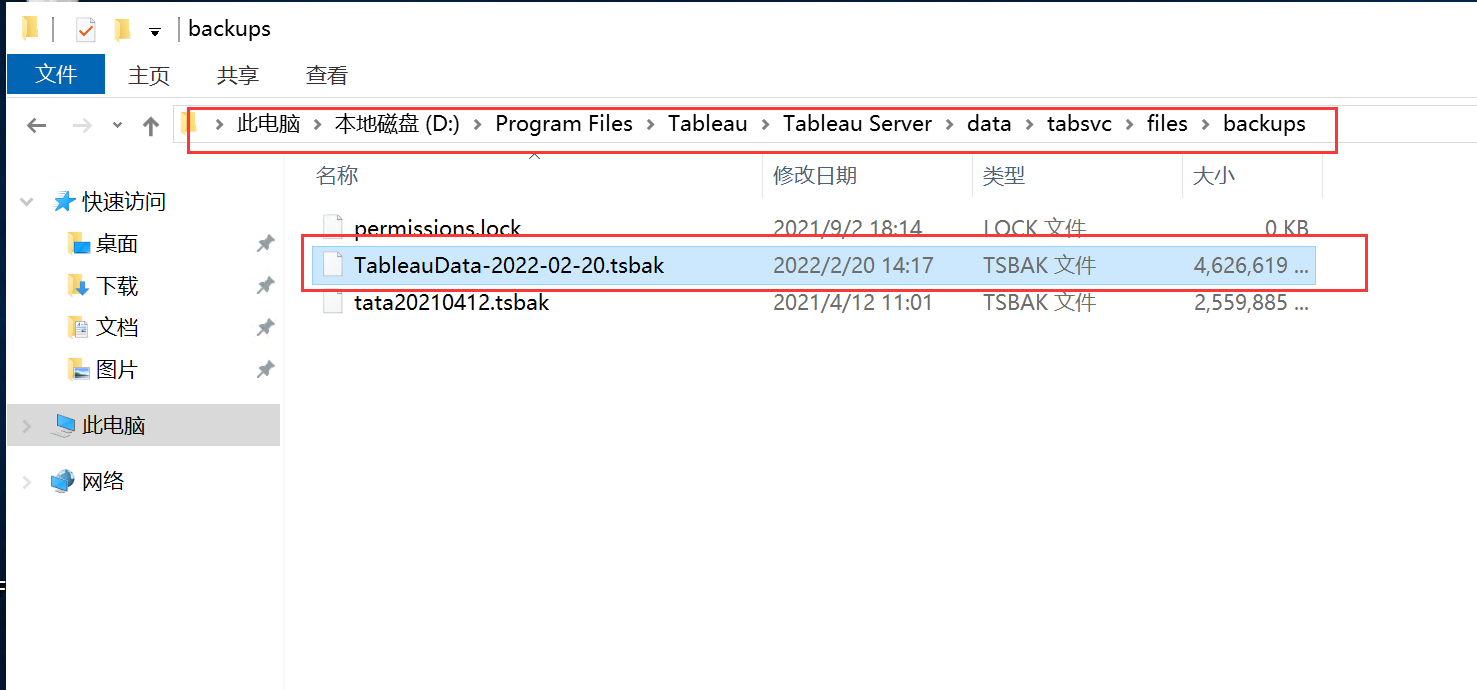This screenshot has height=690, width=1477.
Task: Click Tableau breadcrumb in the address bar
Action: pos(708,124)
